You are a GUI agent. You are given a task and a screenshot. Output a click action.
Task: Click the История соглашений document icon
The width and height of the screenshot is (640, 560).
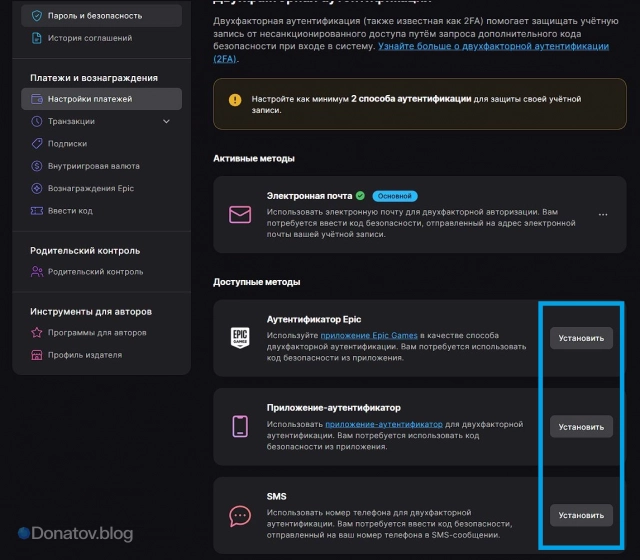pyautogui.click(x=37, y=39)
